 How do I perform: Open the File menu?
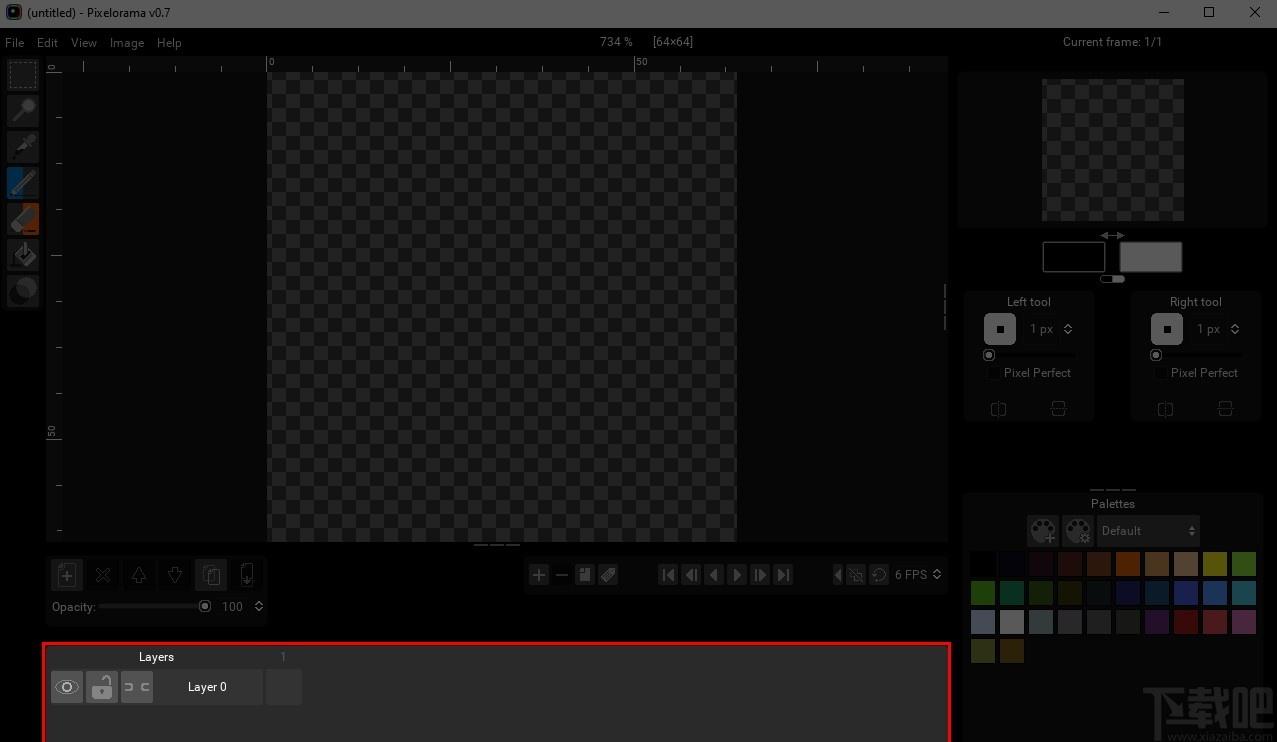[14, 43]
